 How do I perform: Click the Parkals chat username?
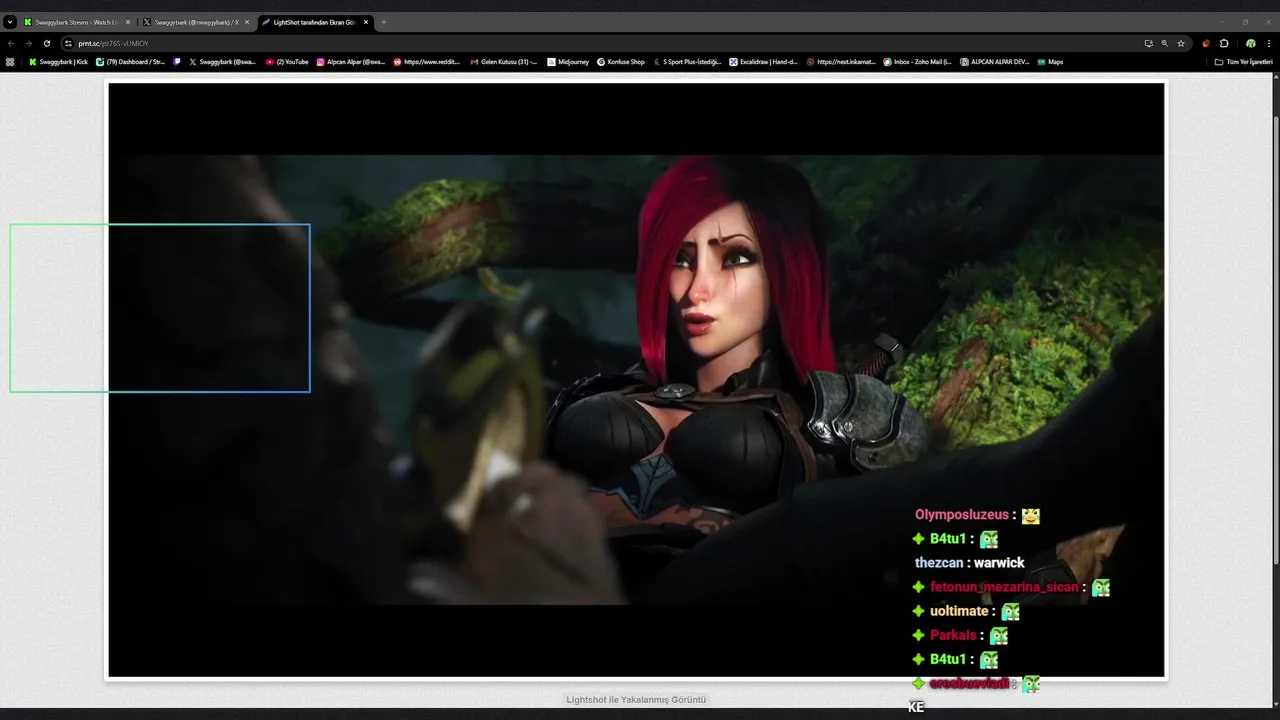tap(953, 635)
